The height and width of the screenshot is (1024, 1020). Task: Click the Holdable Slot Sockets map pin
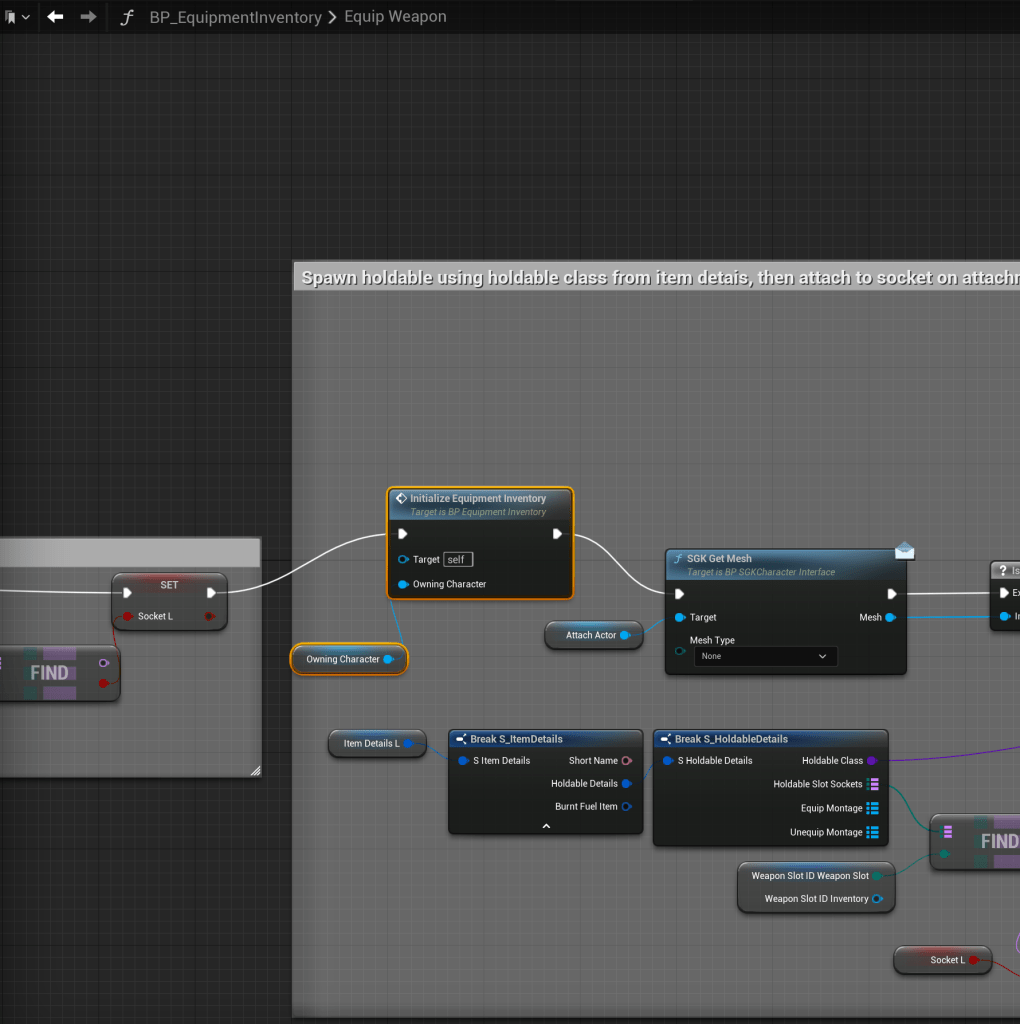[872, 784]
